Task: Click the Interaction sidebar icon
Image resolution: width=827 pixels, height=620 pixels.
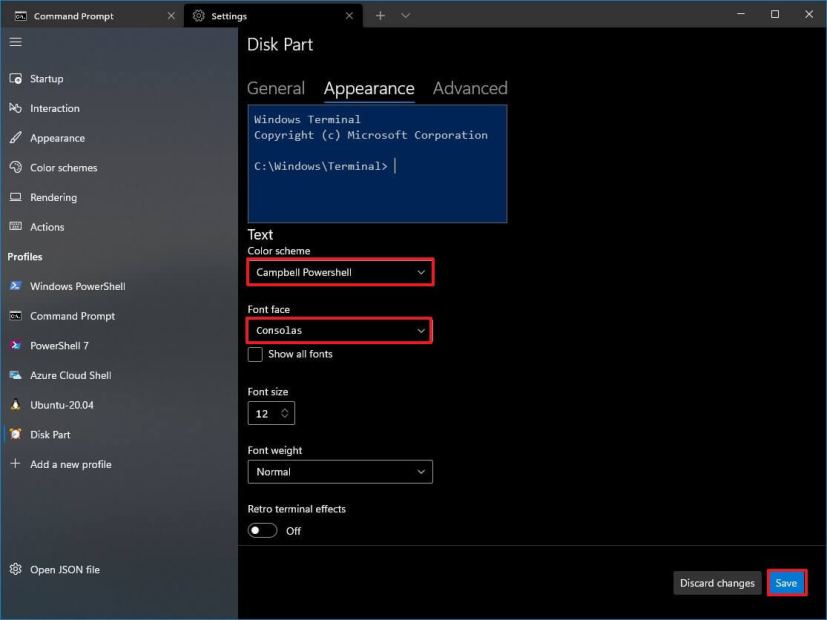Action: [15, 108]
